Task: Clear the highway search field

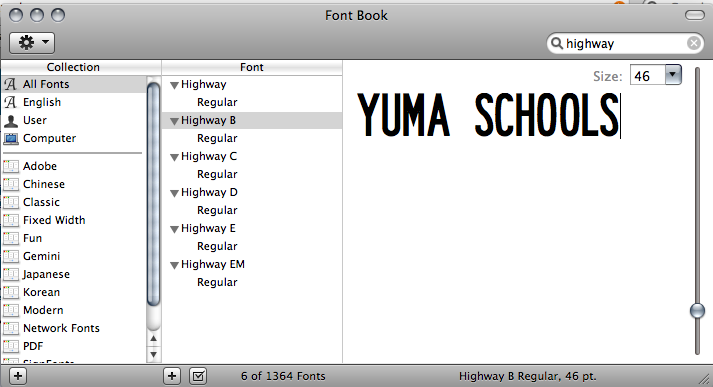Action: click(x=693, y=43)
